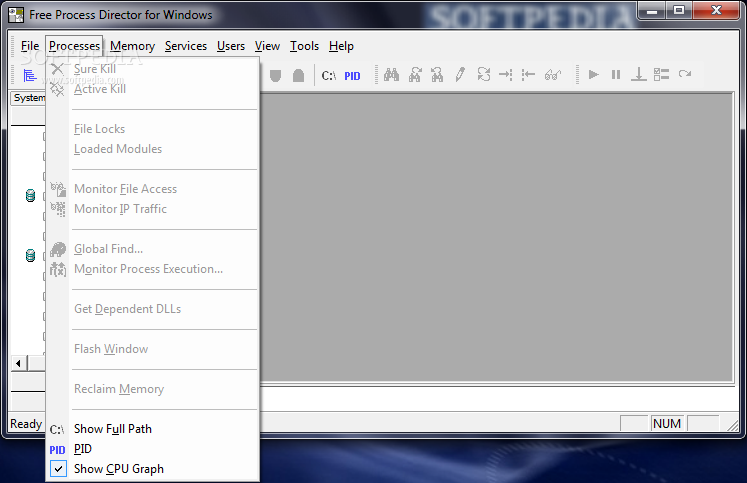The image size is (747, 483).
Task: Click the binoculars Find toolbar icon
Action: click(x=392, y=75)
